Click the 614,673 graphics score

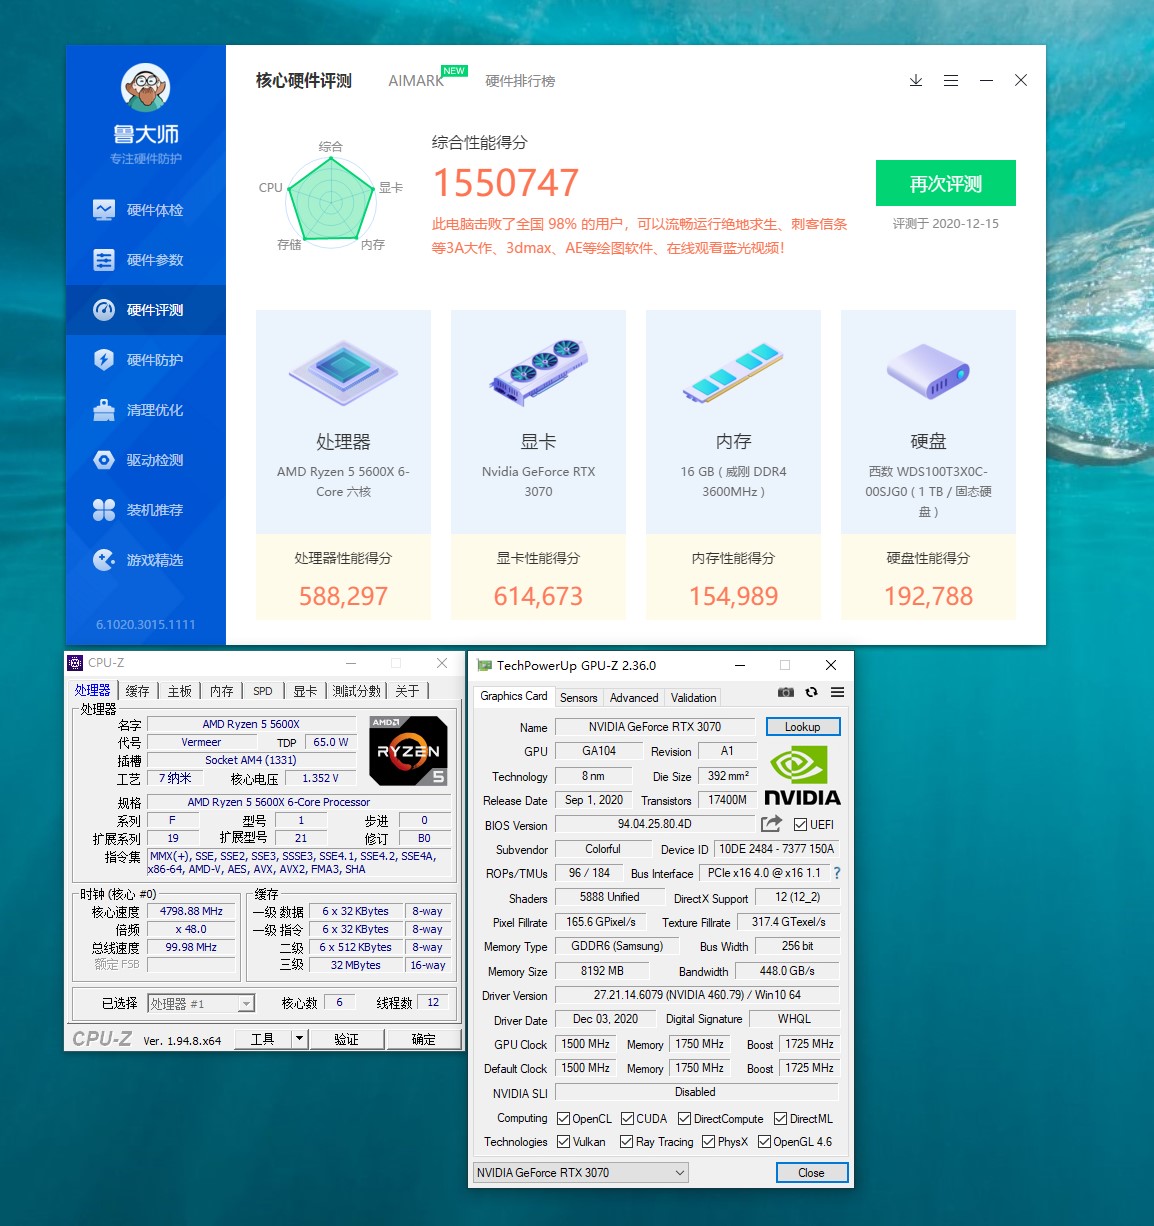[x=538, y=597]
